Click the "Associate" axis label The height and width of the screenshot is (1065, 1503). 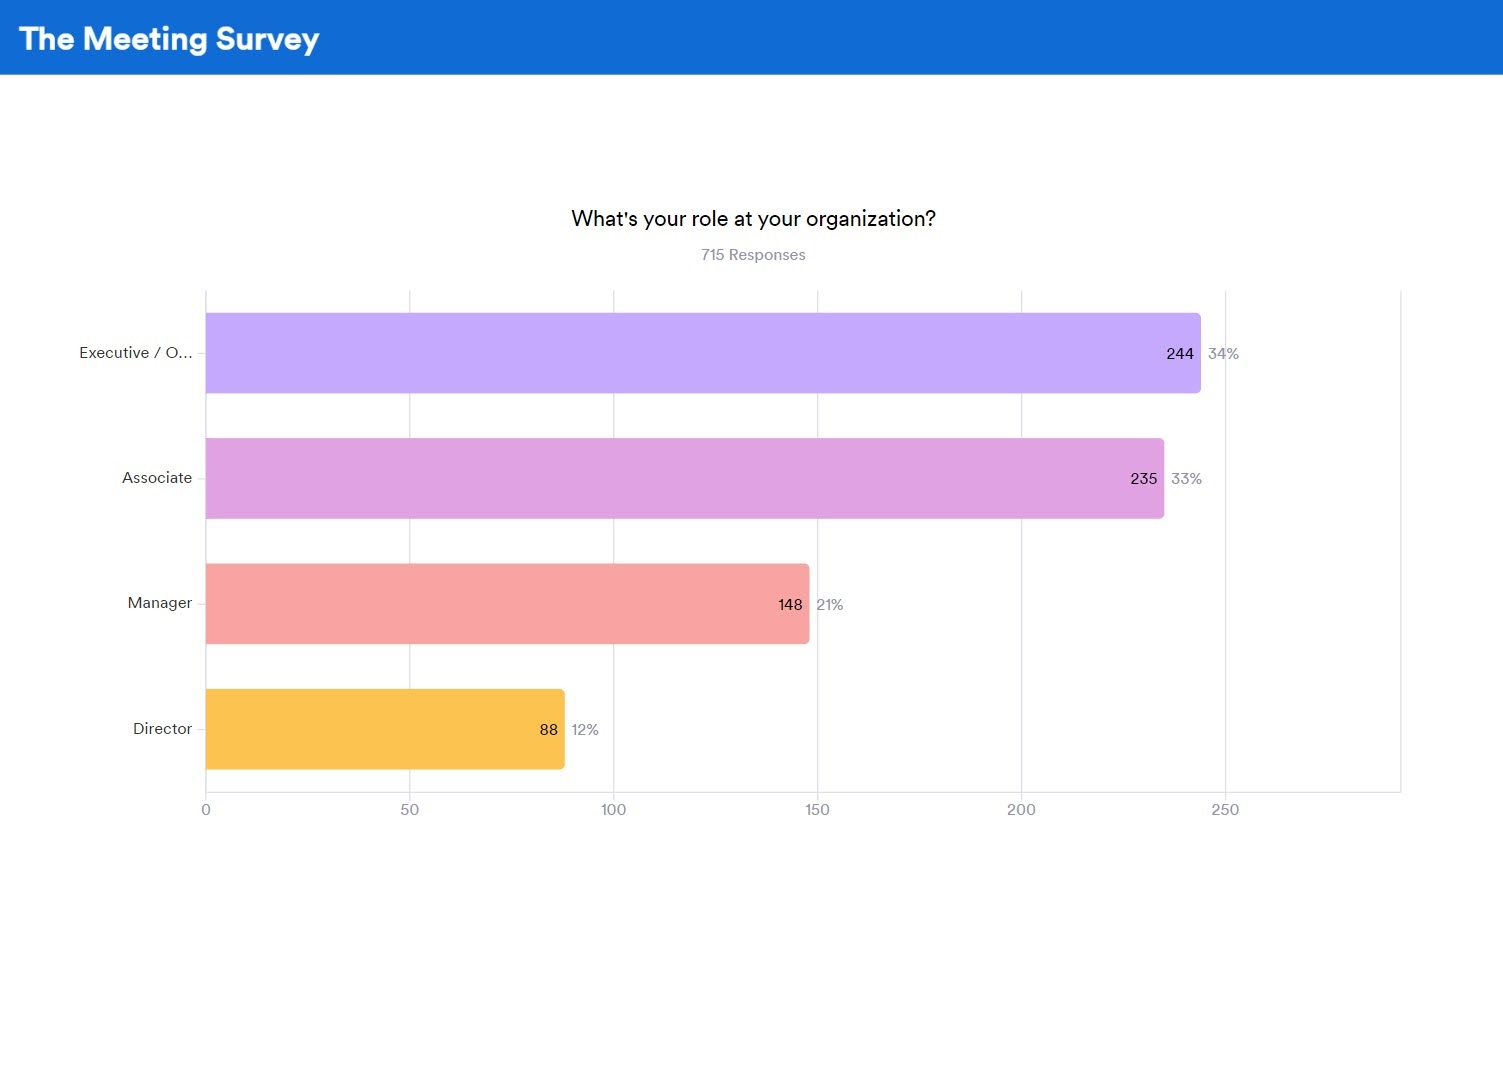[157, 478]
